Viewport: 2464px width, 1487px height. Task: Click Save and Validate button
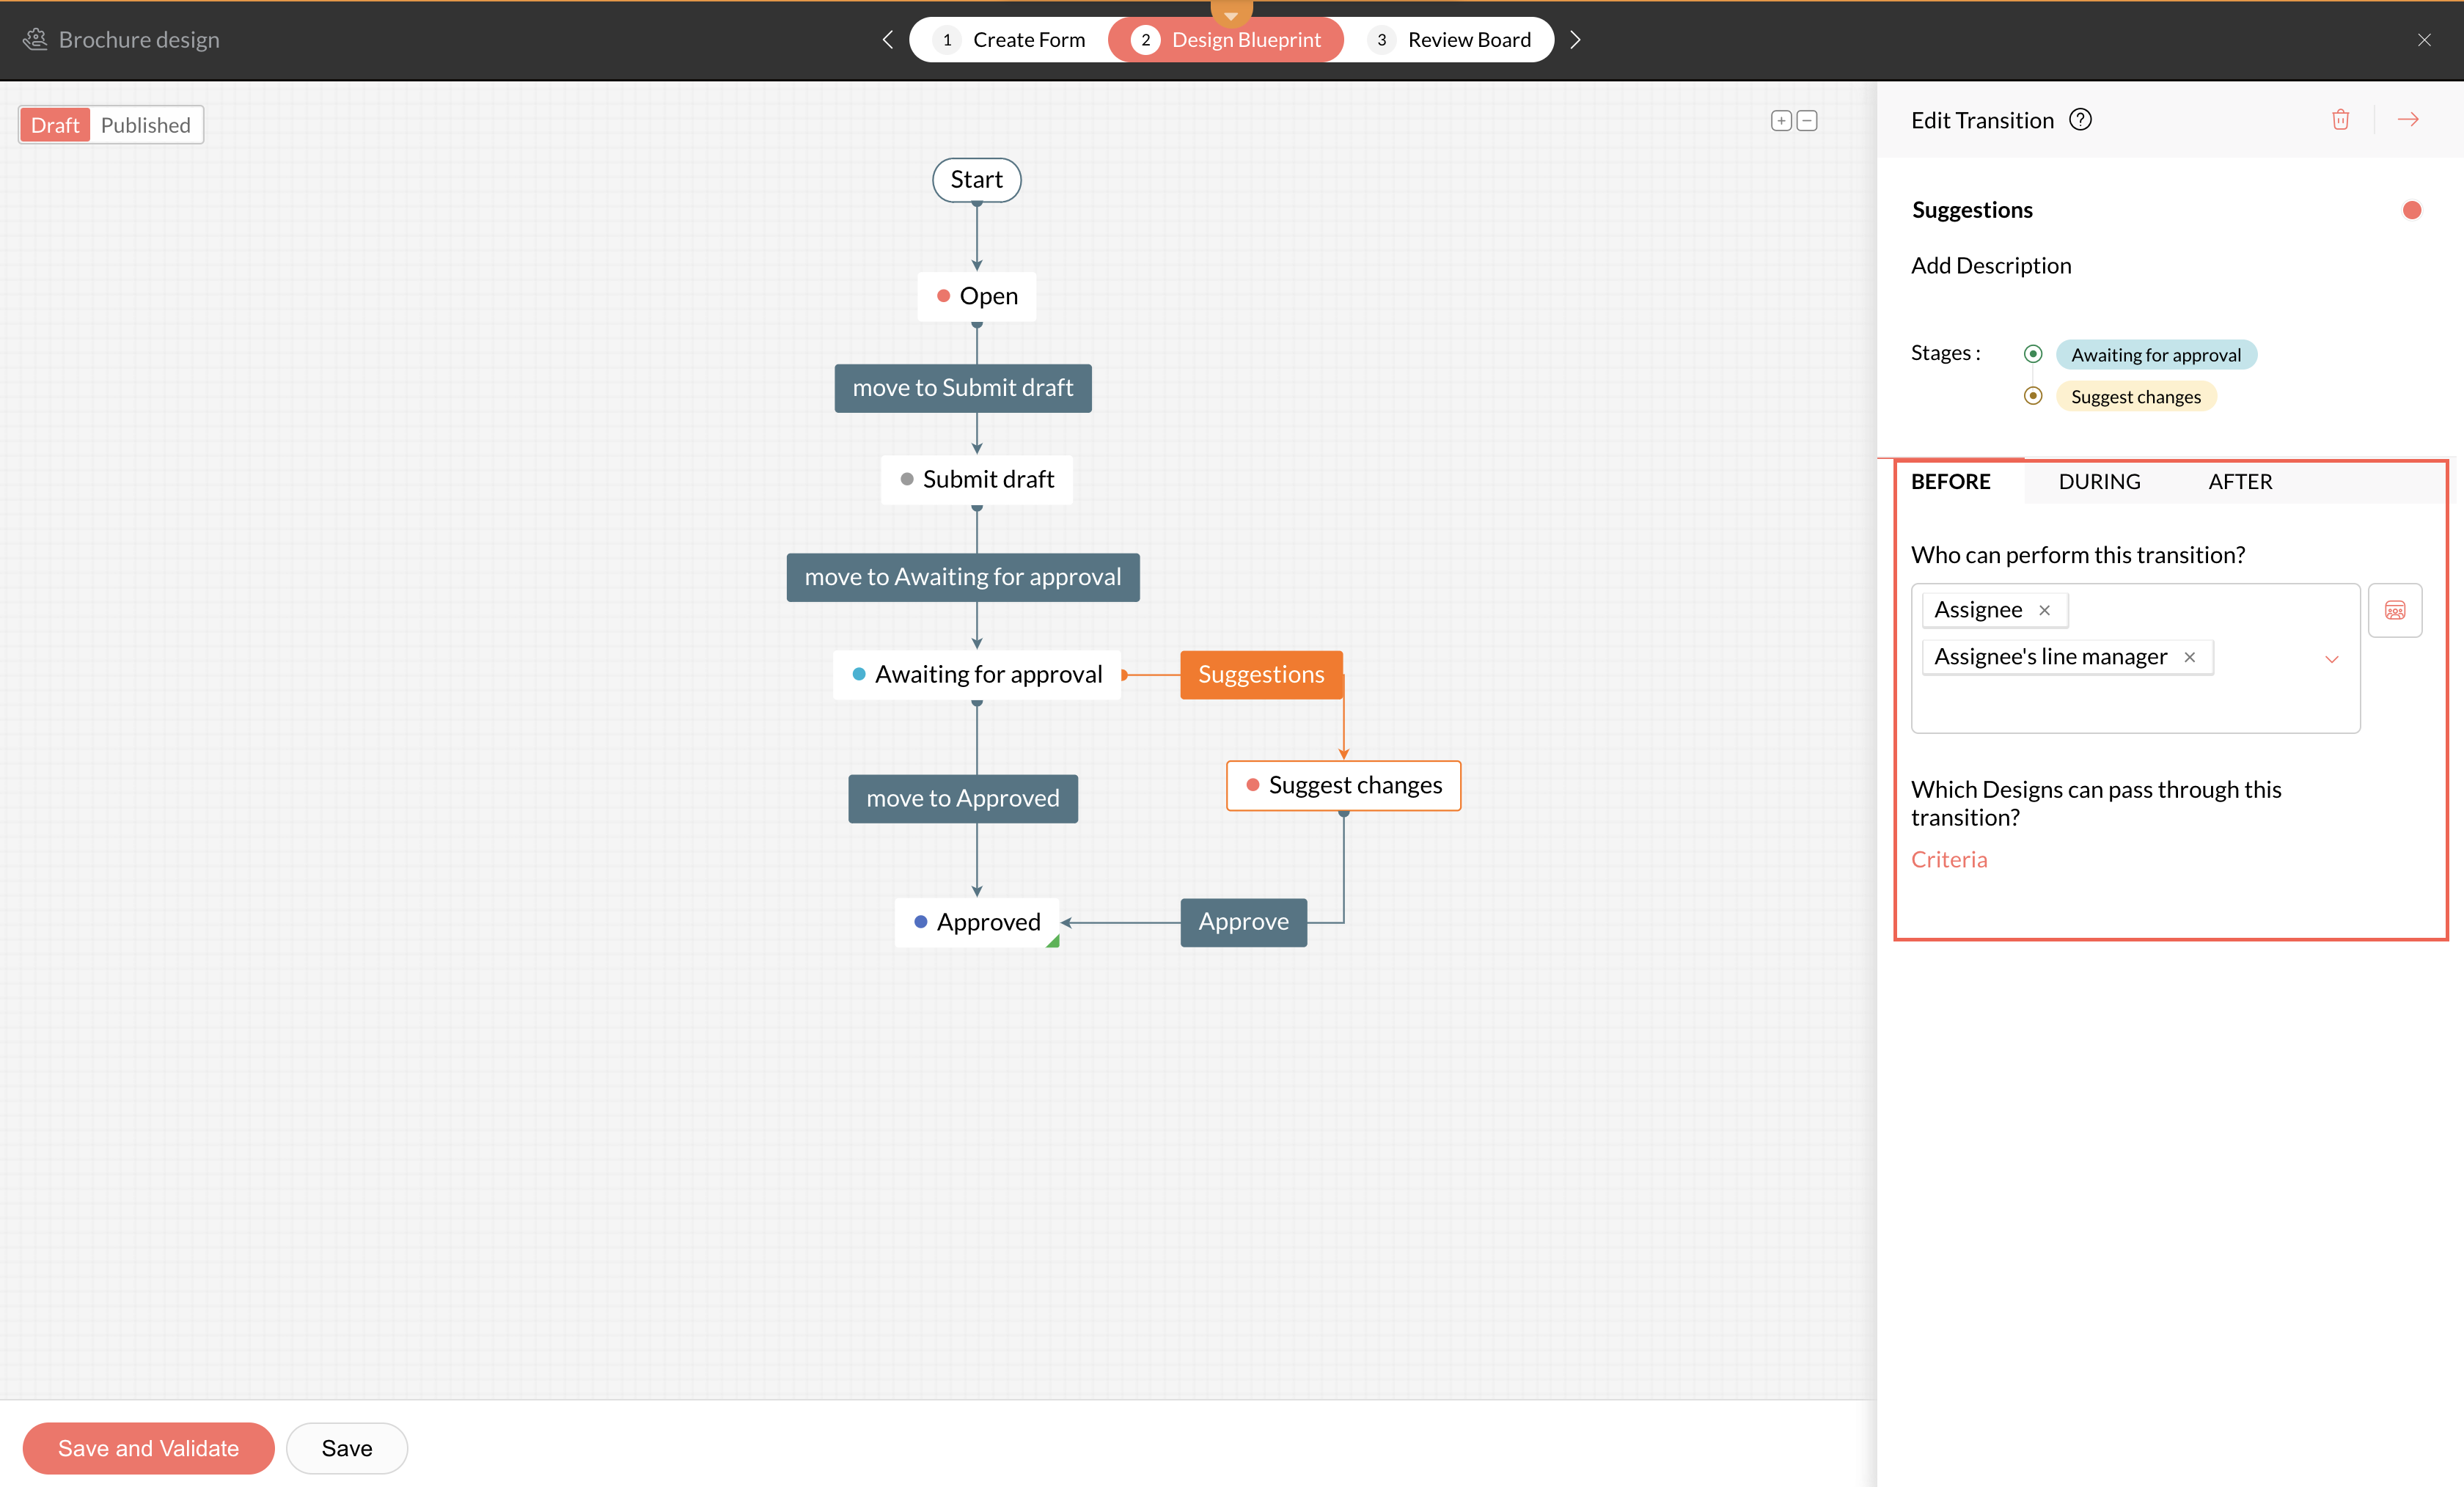point(148,1447)
